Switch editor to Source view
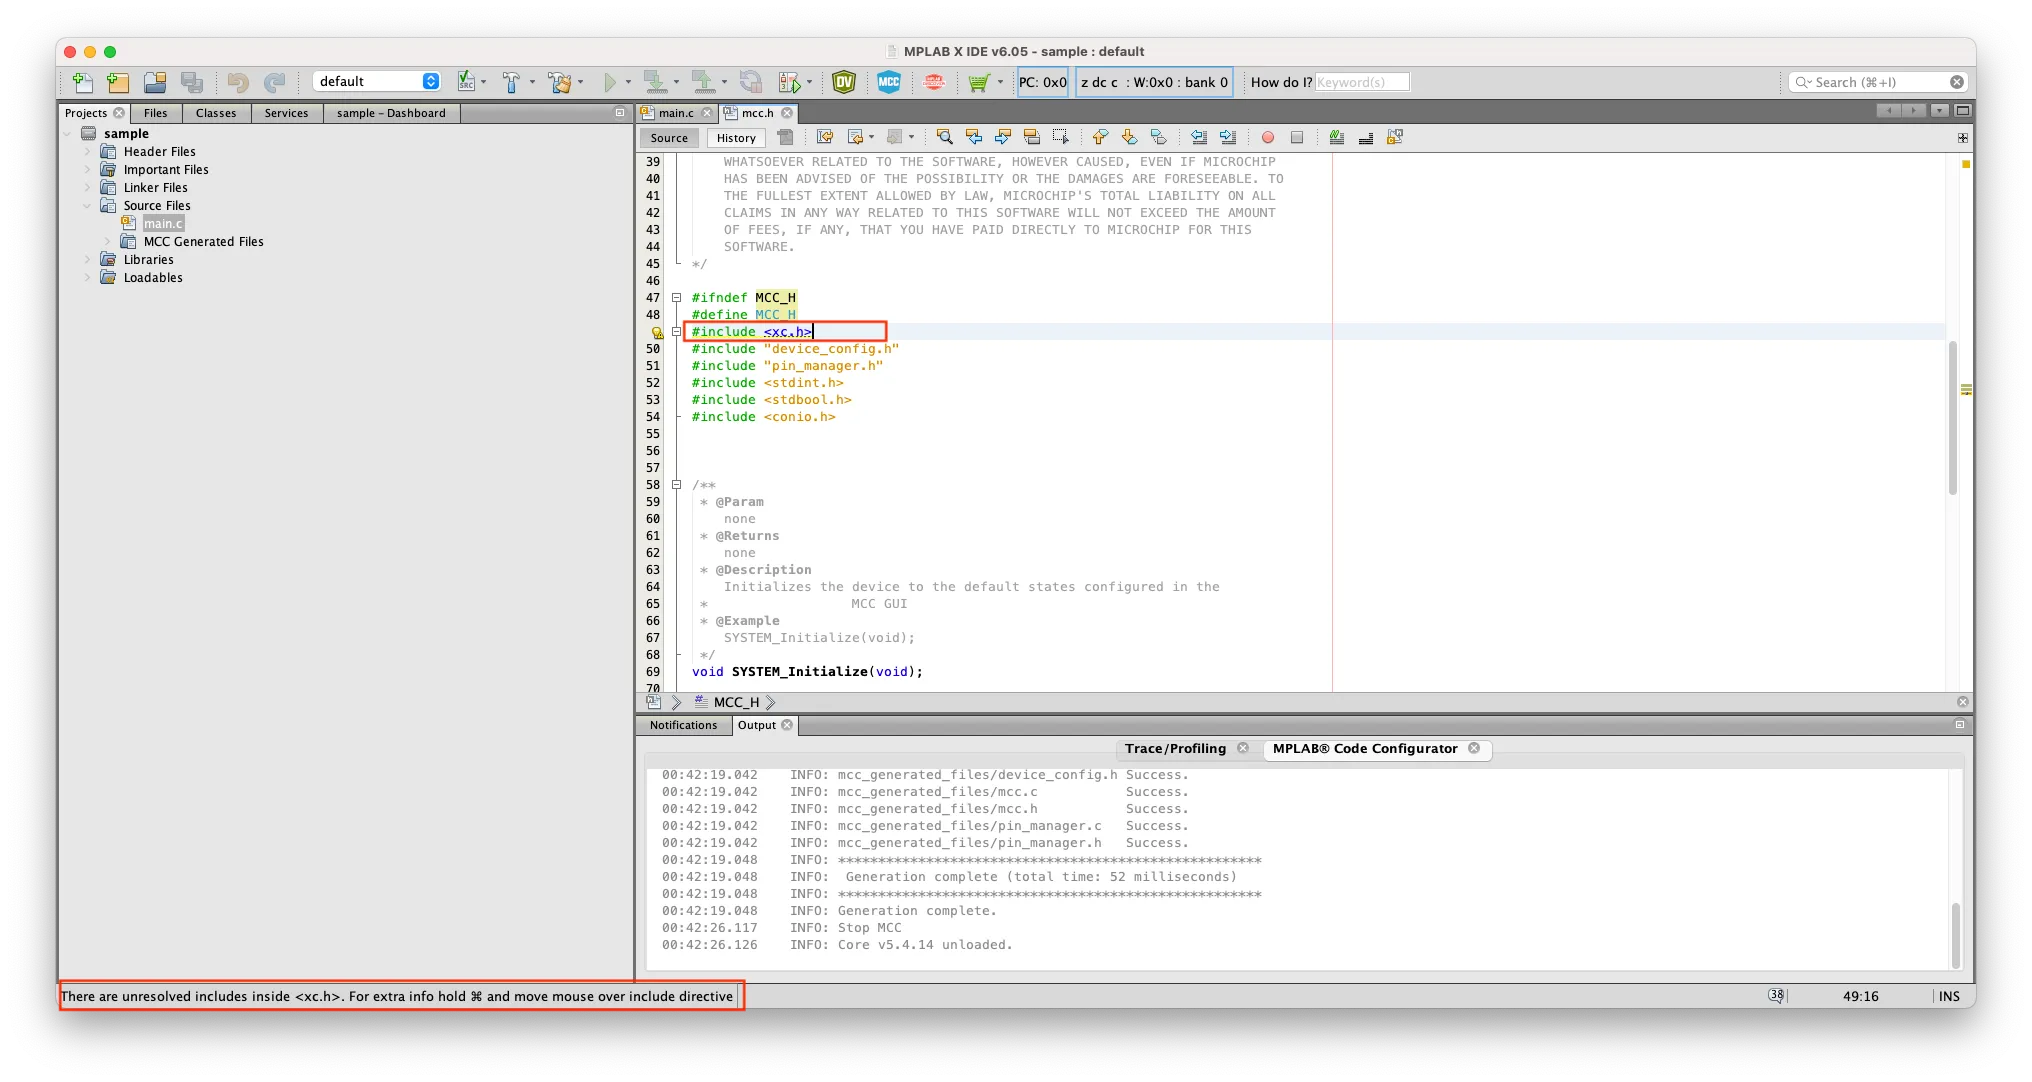The height and width of the screenshot is (1082, 2032). click(669, 138)
